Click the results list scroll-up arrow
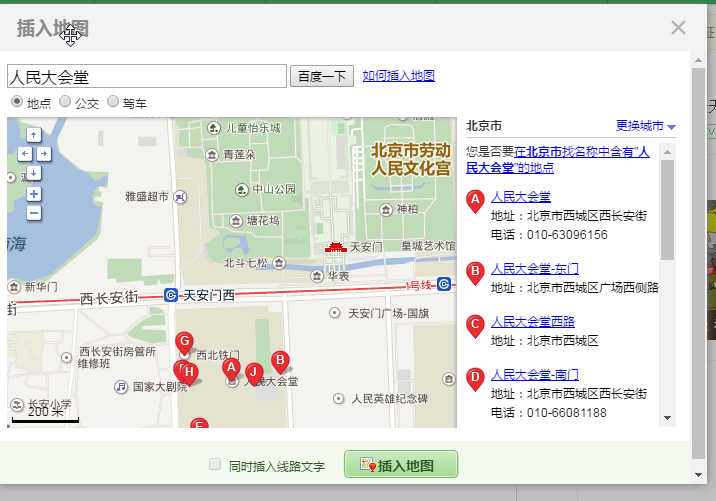716x501 pixels. point(668,152)
